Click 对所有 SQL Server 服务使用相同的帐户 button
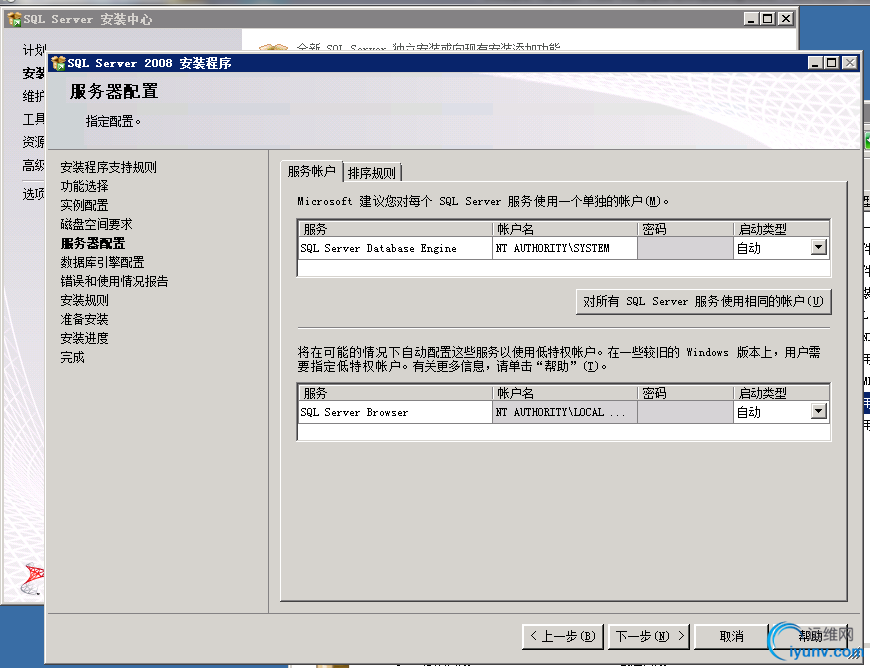 click(x=704, y=301)
